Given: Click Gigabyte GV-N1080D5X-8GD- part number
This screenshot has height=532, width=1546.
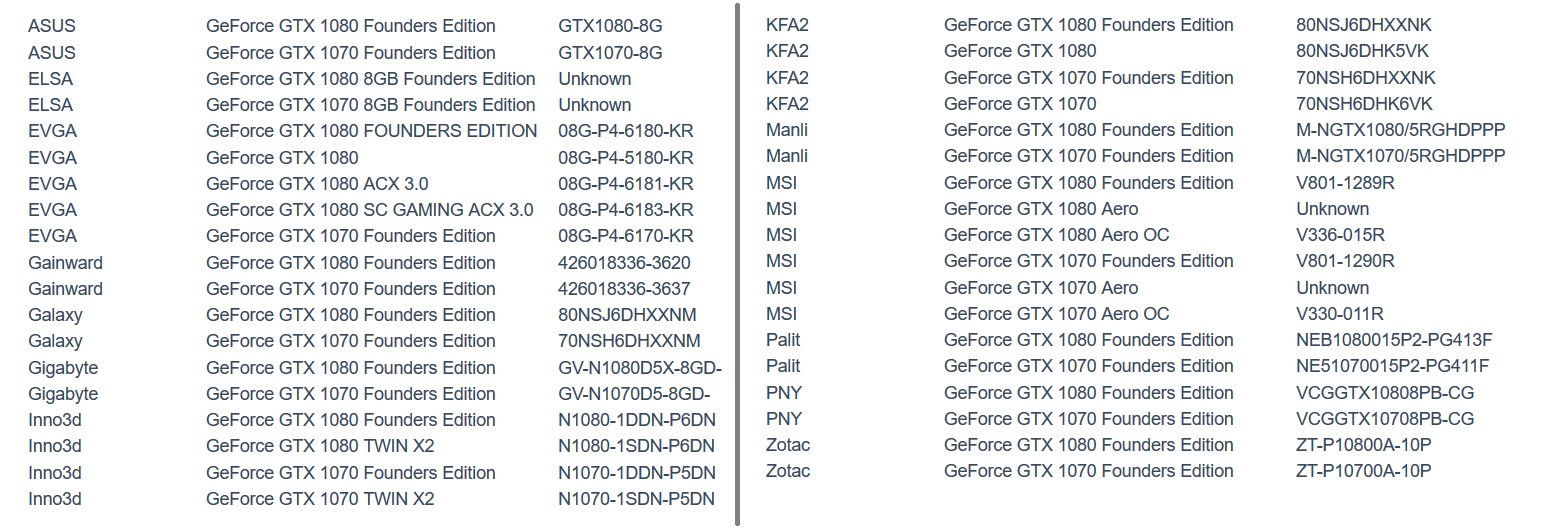Looking at the screenshot, I should point(640,368).
